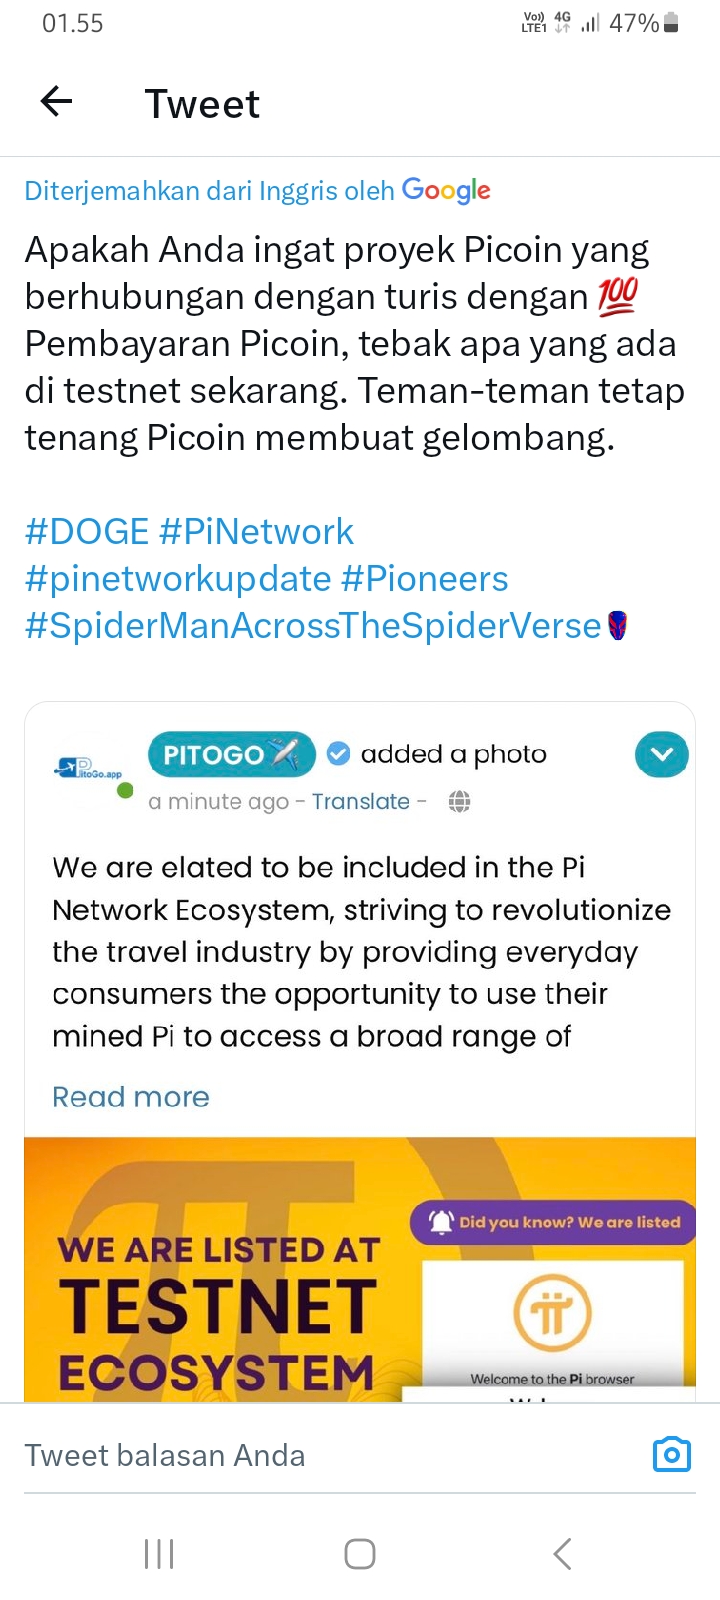This screenshot has width=720, height=1600.
Task: Tap the back arrow in Tweet header
Action: 57,101
